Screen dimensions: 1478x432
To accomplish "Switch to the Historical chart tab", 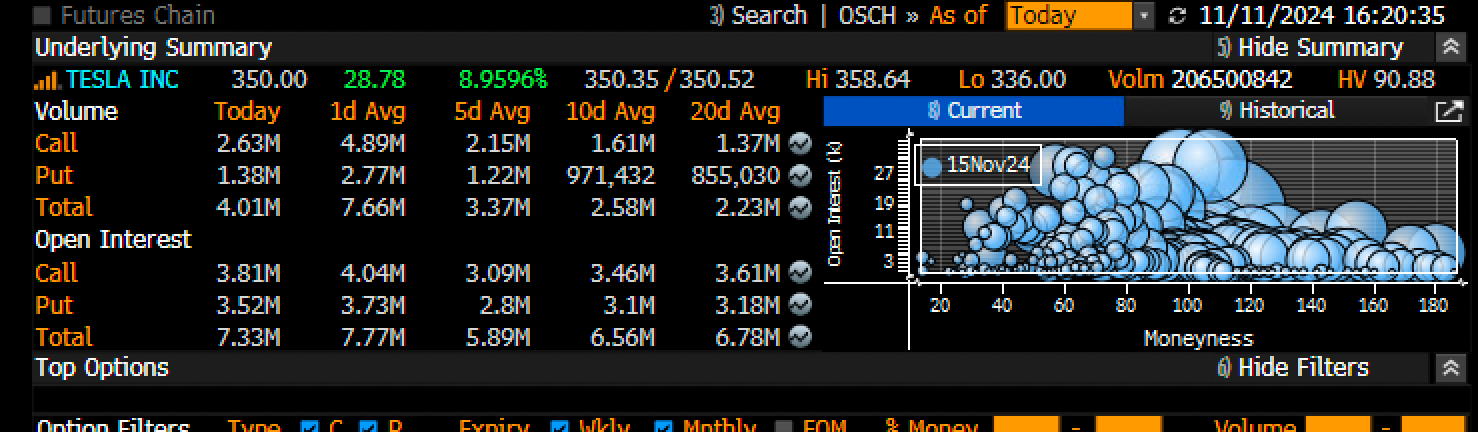I will point(1277,111).
